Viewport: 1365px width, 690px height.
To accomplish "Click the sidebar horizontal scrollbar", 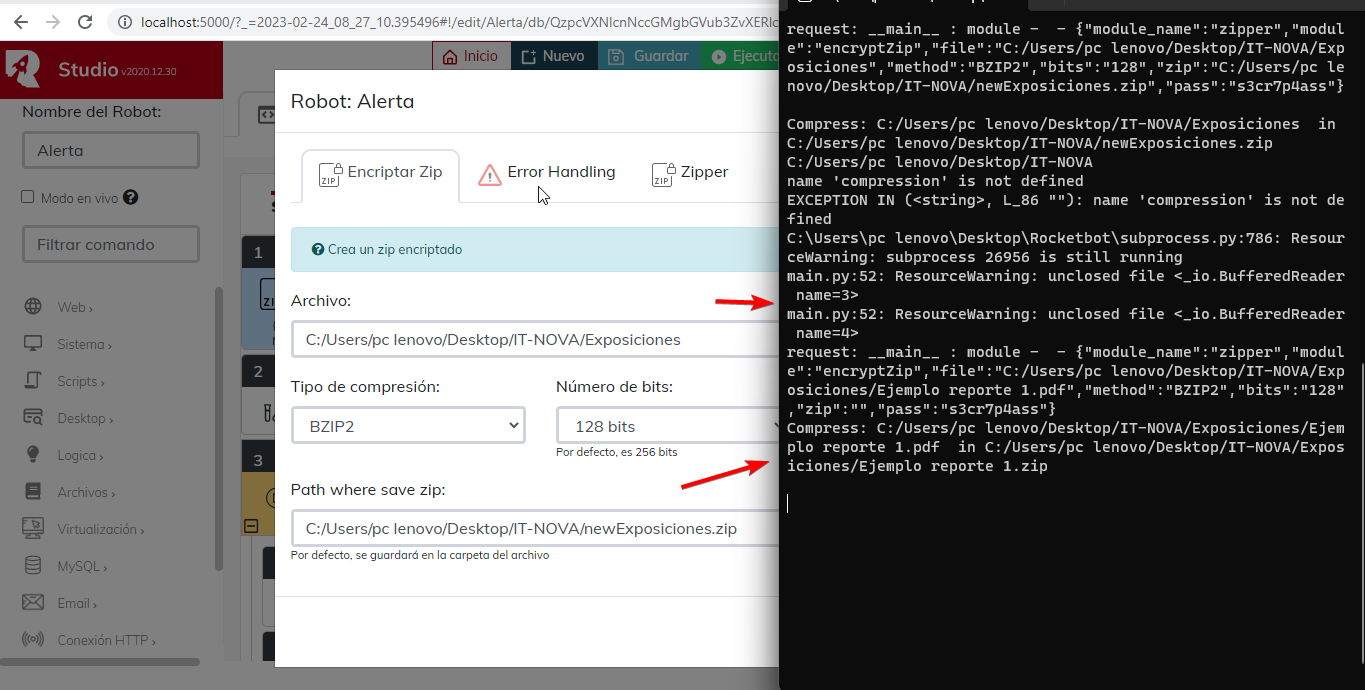I will [x=100, y=662].
